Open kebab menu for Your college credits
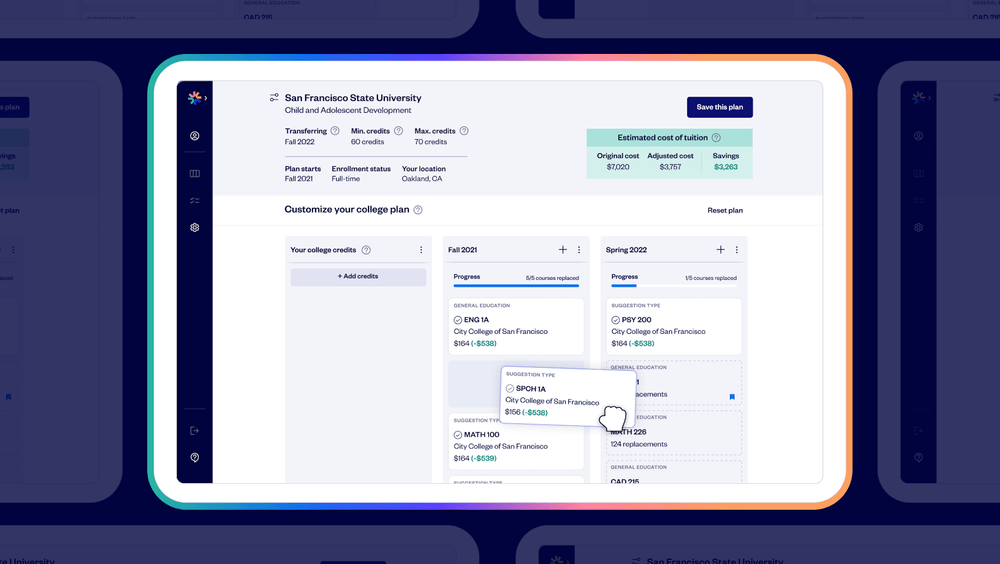 tap(421, 250)
